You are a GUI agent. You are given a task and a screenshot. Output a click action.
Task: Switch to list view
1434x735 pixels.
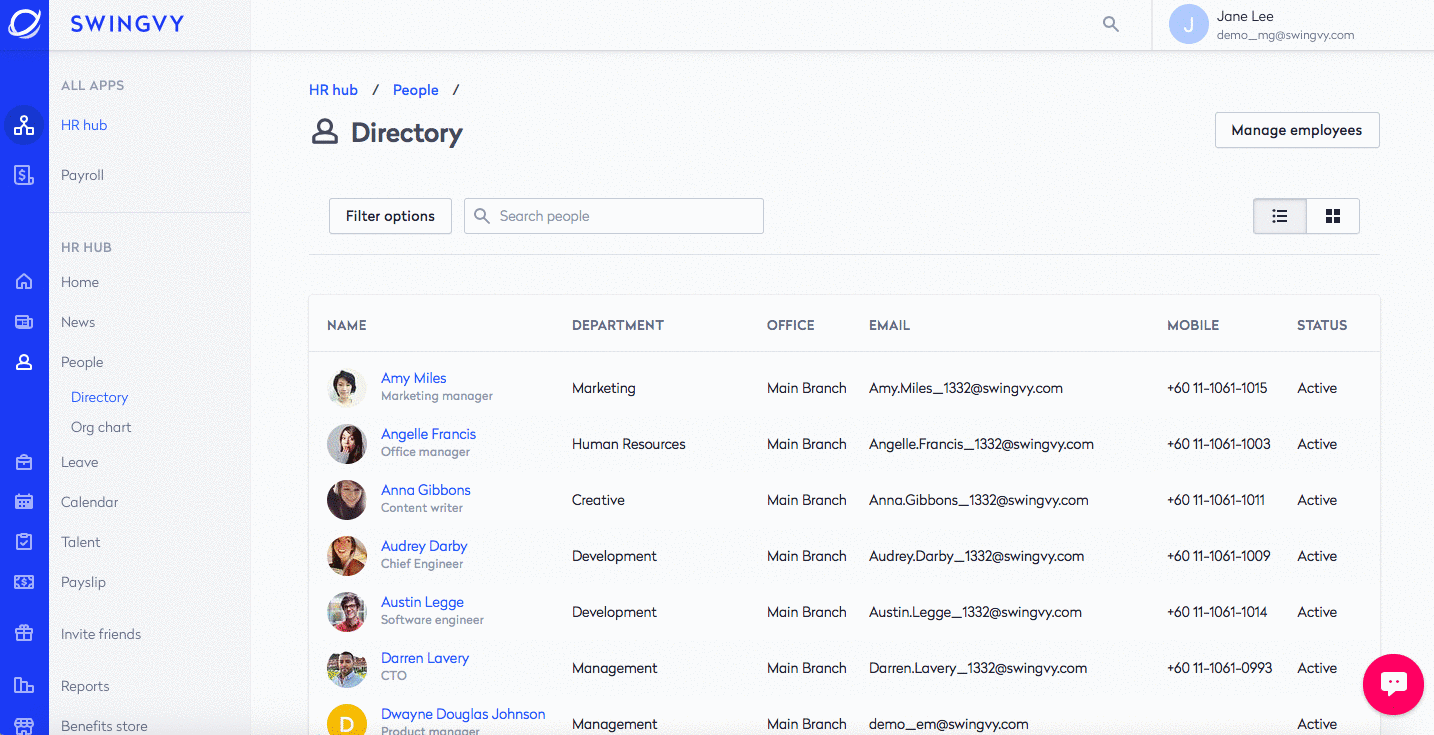[1280, 216]
